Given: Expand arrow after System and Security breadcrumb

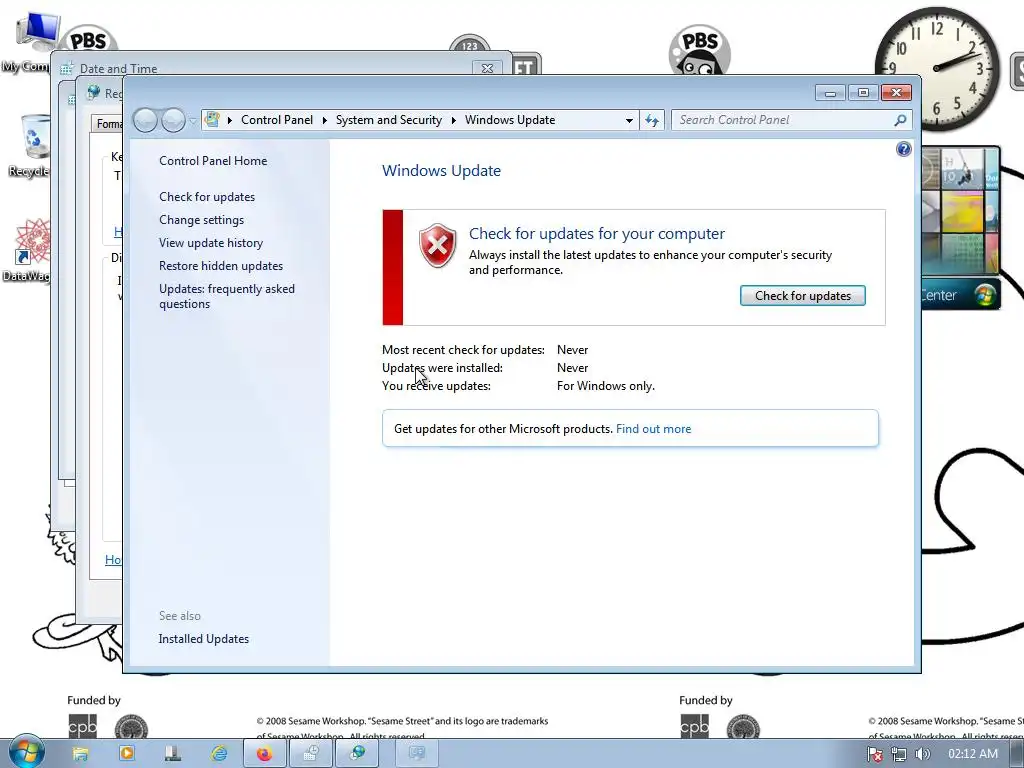Looking at the screenshot, I should click(x=453, y=120).
